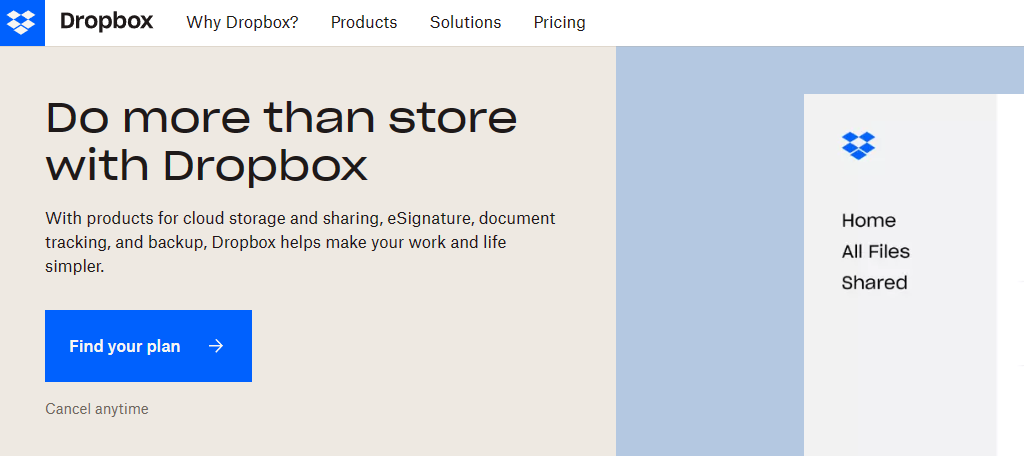Click the paragraph about cloud storage products
This screenshot has height=456, width=1024.
point(300,242)
